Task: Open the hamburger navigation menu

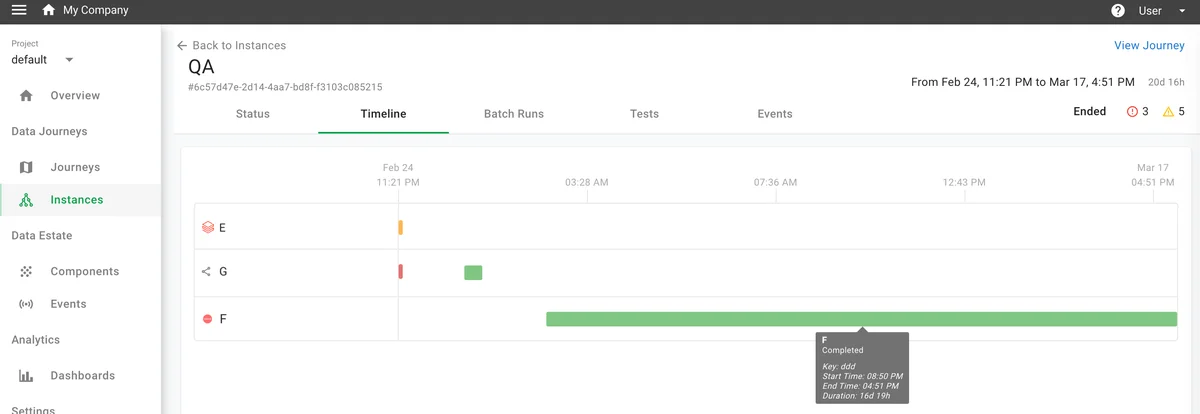Action: tap(18, 11)
